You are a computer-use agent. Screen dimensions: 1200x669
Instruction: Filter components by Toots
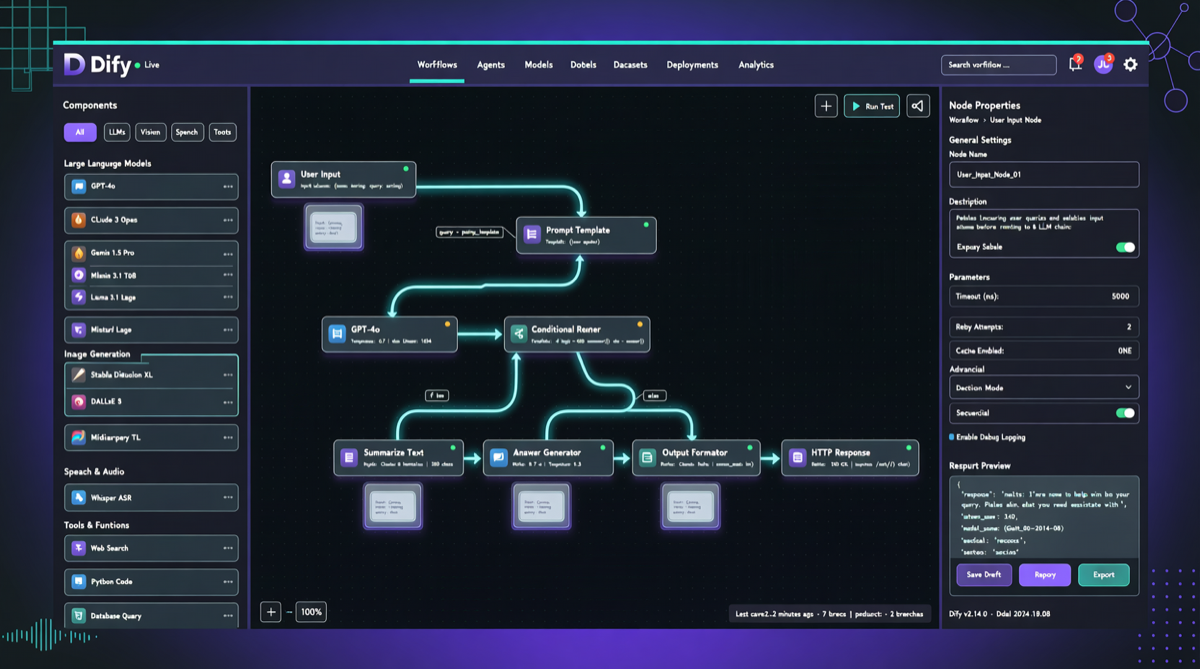point(222,132)
